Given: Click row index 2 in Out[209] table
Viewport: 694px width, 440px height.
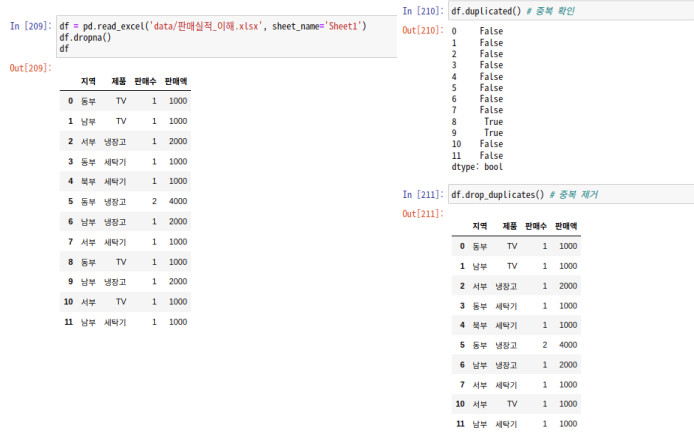Looking at the screenshot, I should [70, 142].
